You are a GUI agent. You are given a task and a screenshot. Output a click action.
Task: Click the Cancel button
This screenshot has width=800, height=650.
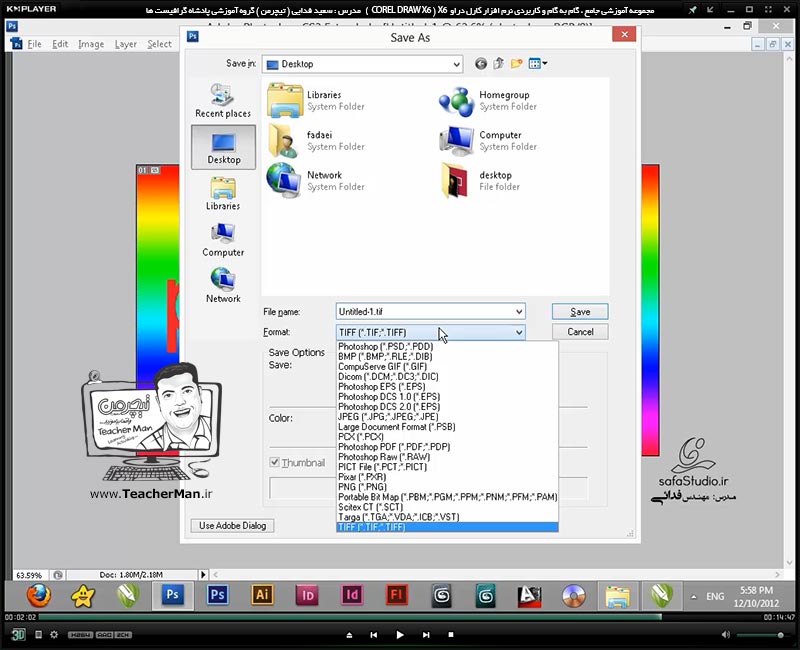[580, 332]
